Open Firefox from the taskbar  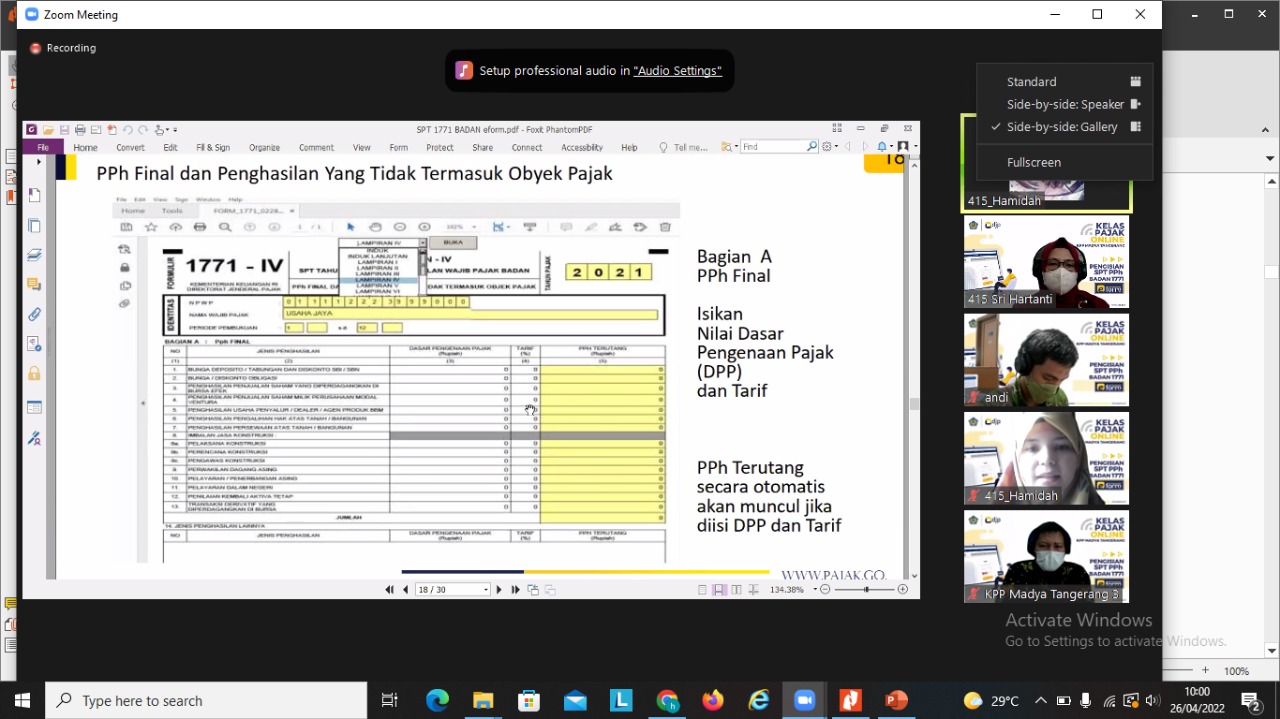click(x=713, y=700)
